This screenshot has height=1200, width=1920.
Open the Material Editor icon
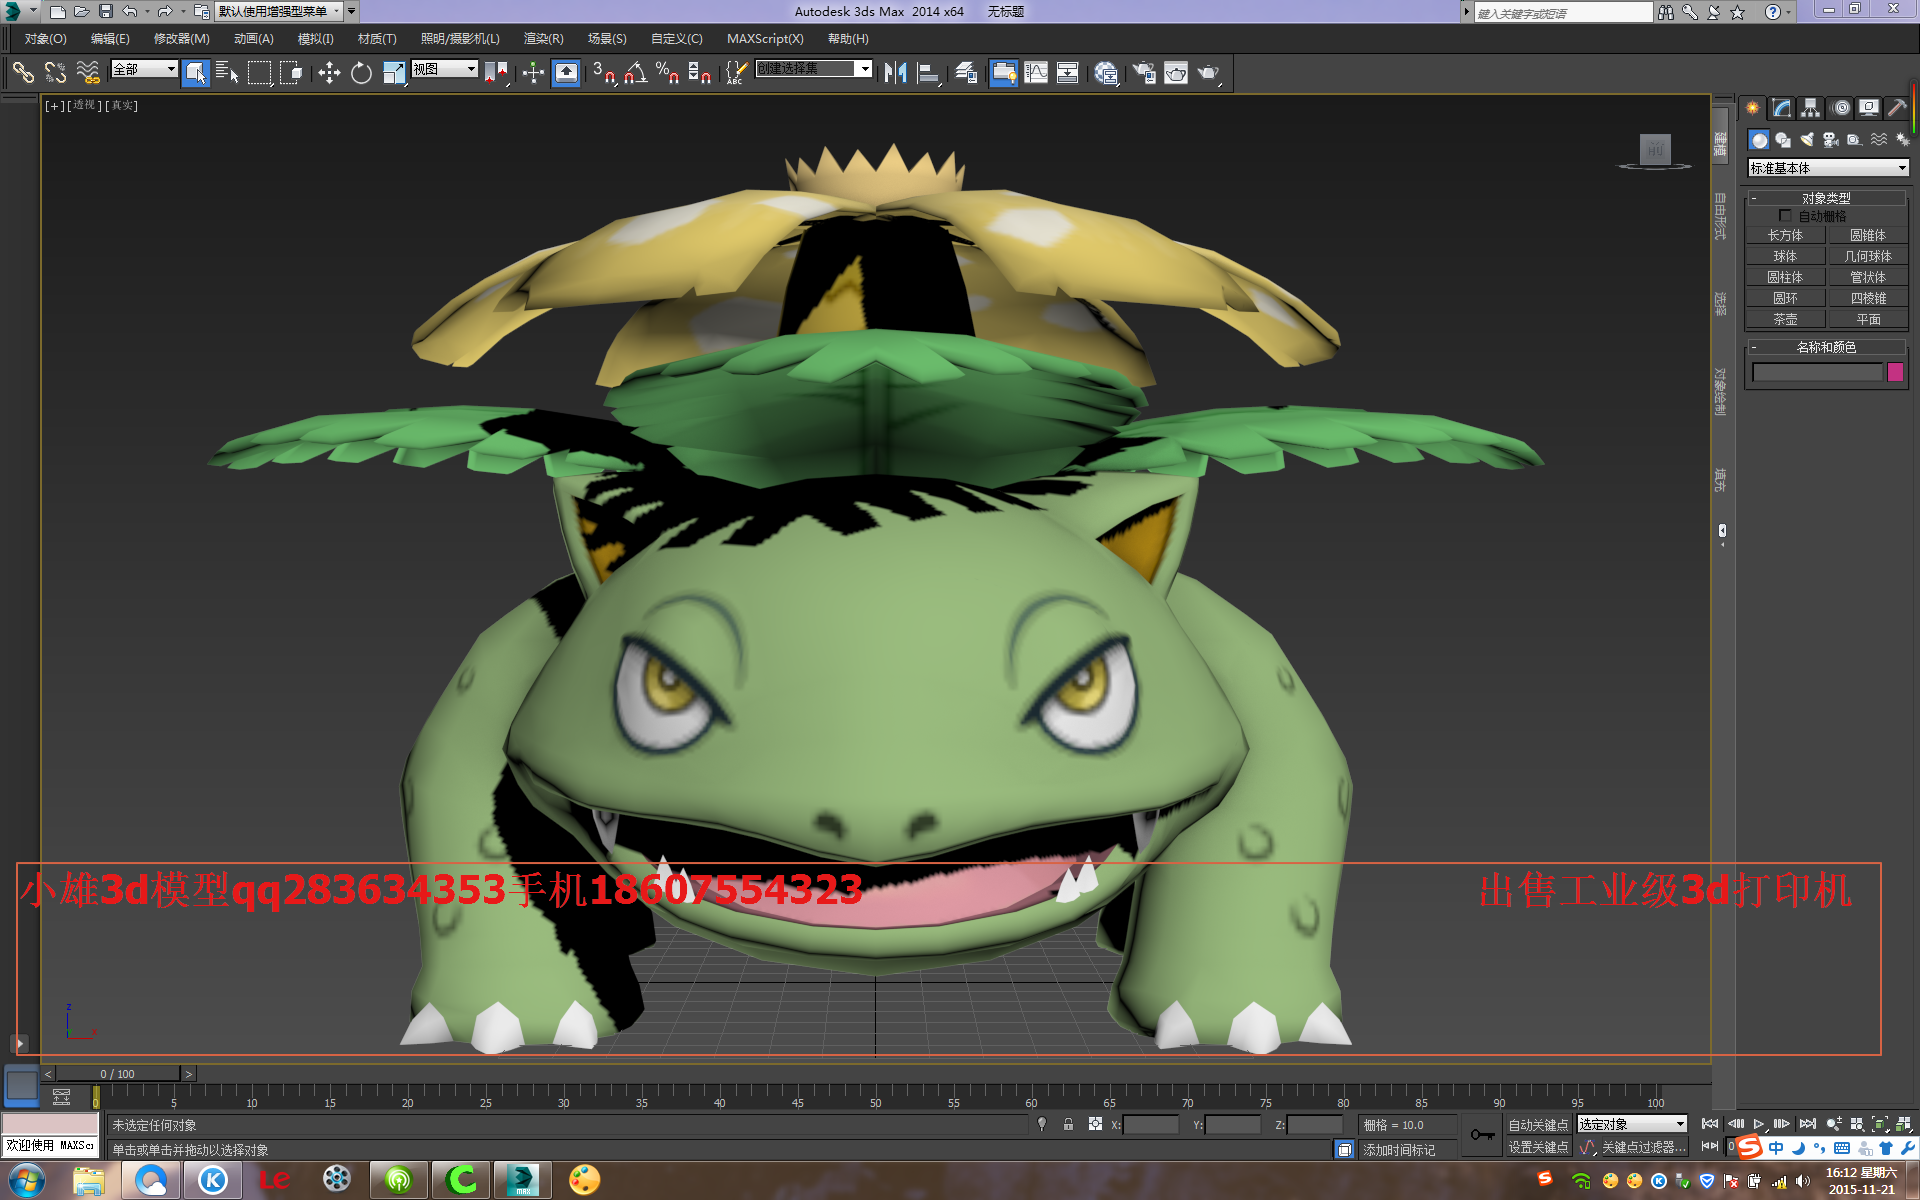tap(1106, 72)
